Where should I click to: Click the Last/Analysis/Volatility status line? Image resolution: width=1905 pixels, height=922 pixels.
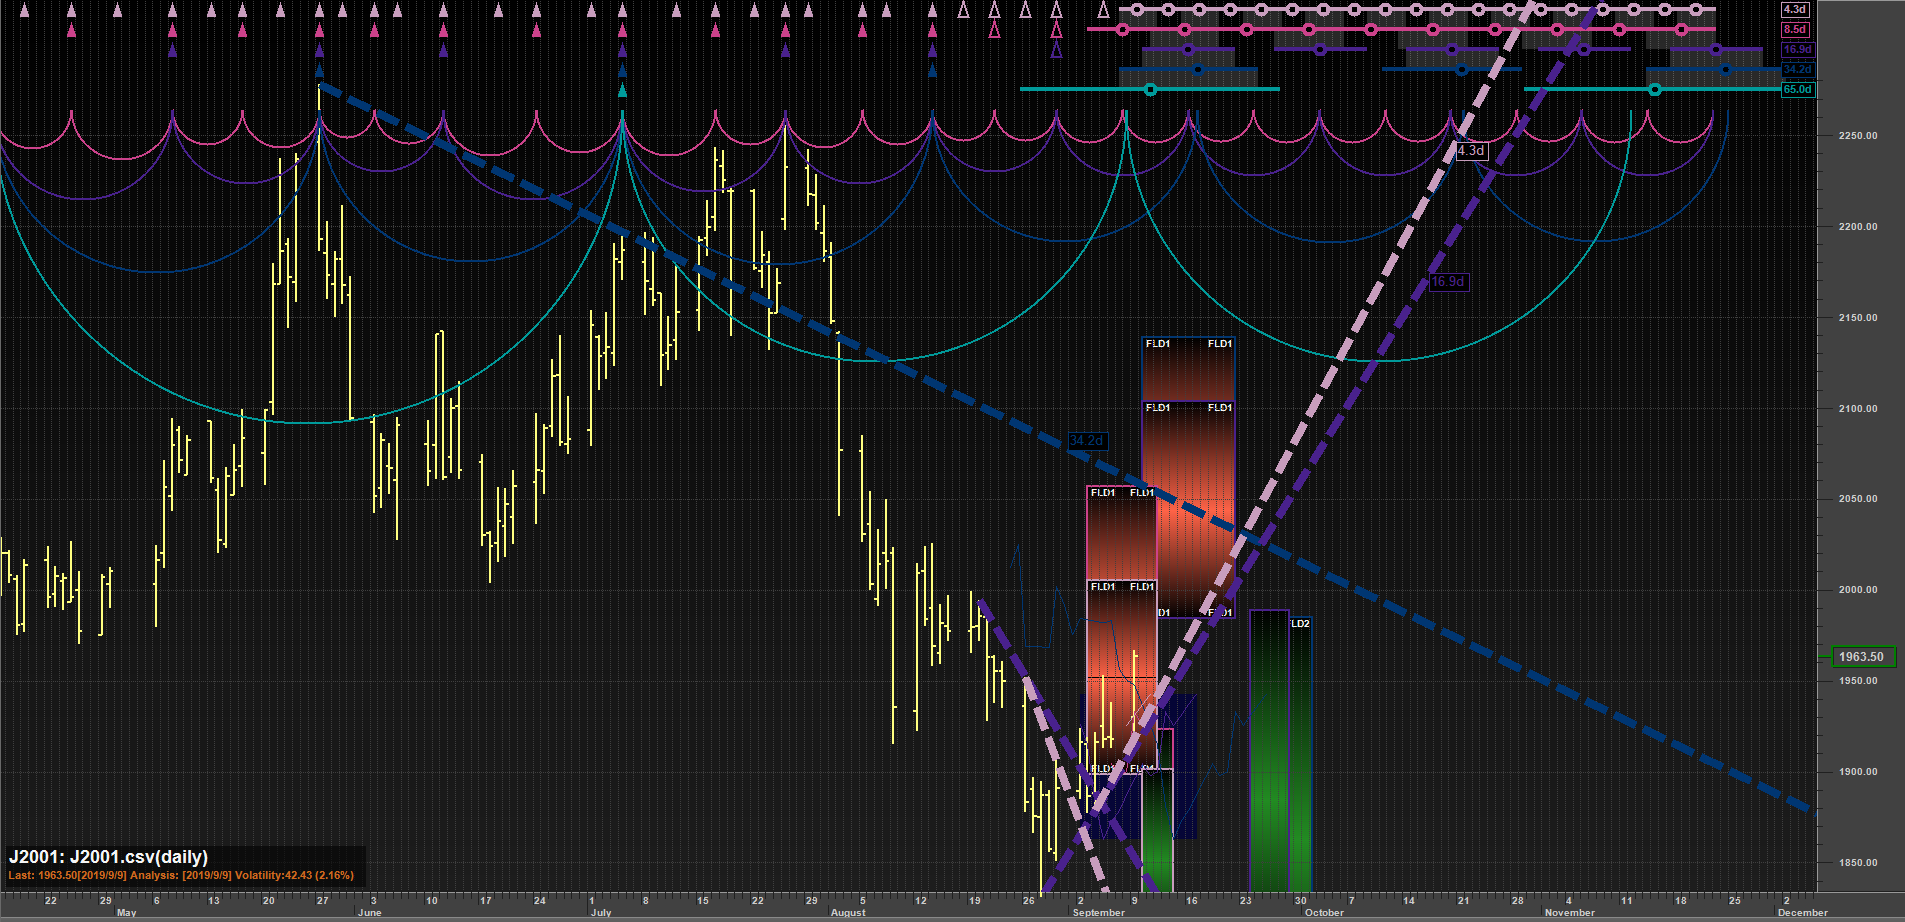[181, 876]
